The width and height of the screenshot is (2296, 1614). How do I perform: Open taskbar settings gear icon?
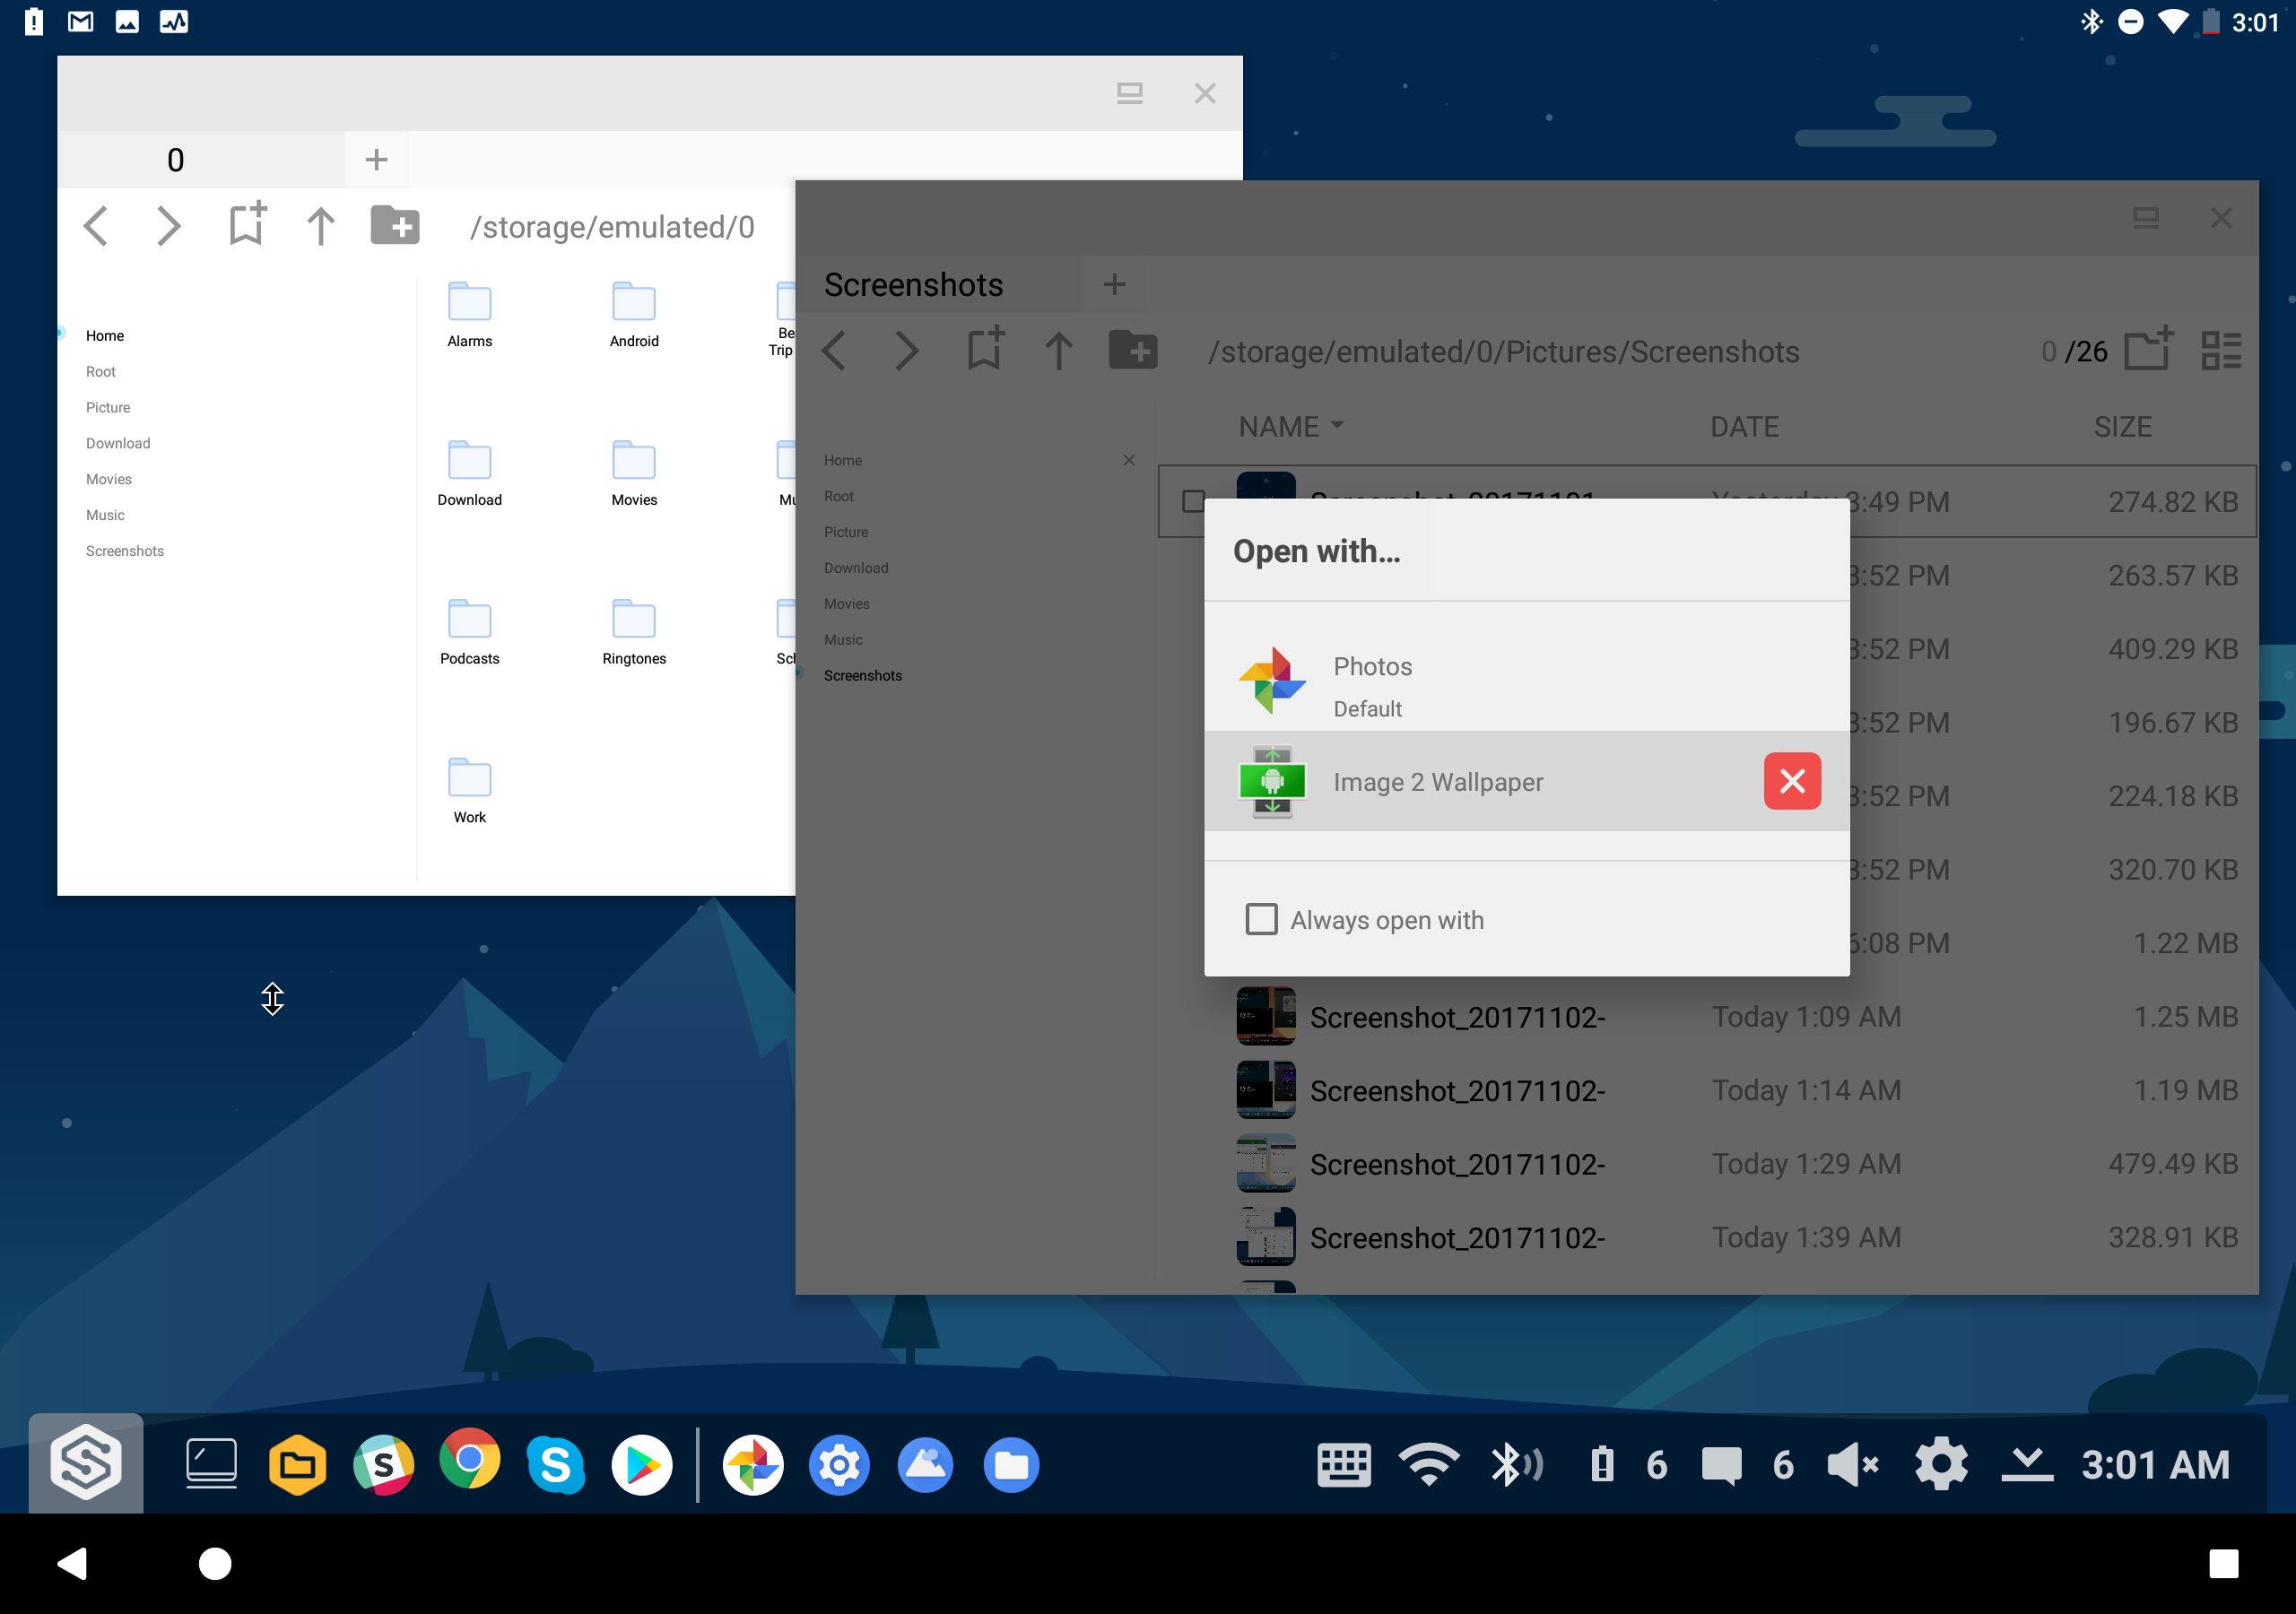click(1940, 1464)
